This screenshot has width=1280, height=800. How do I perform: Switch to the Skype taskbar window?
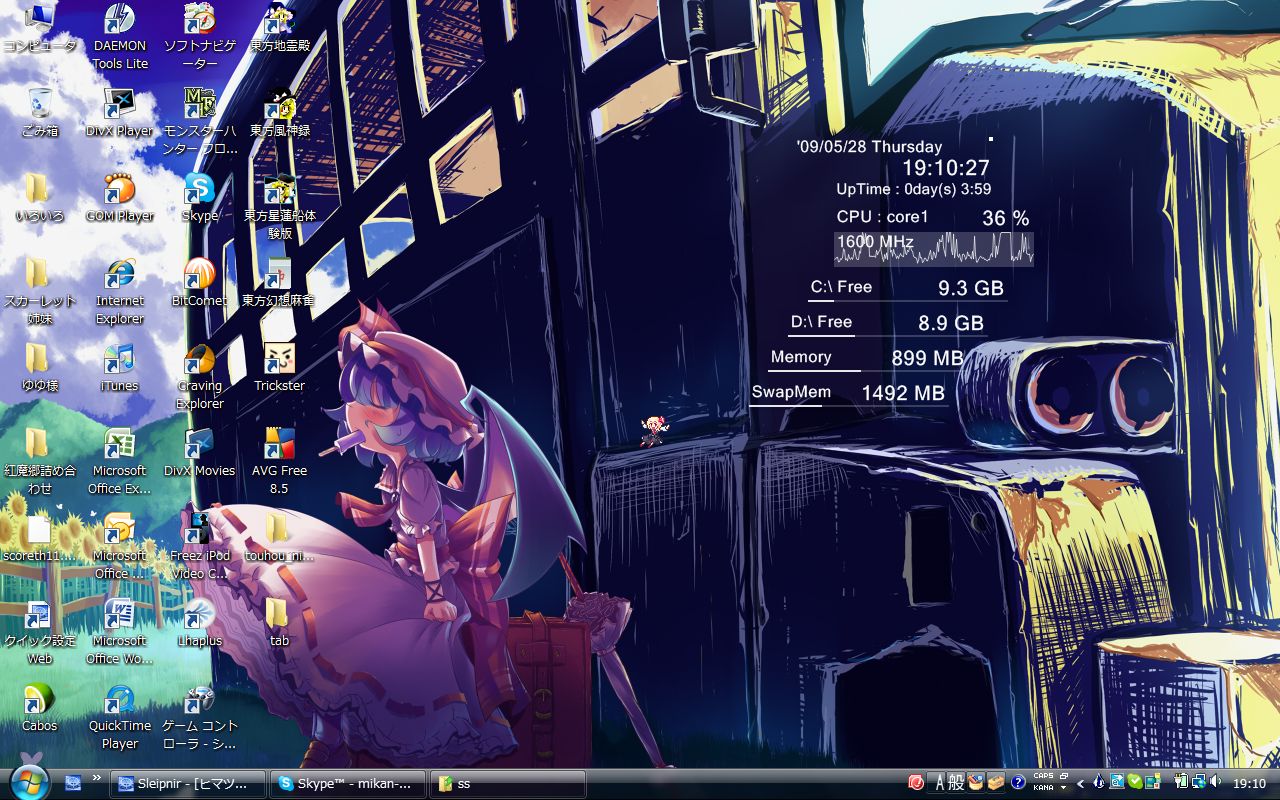click(348, 784)
